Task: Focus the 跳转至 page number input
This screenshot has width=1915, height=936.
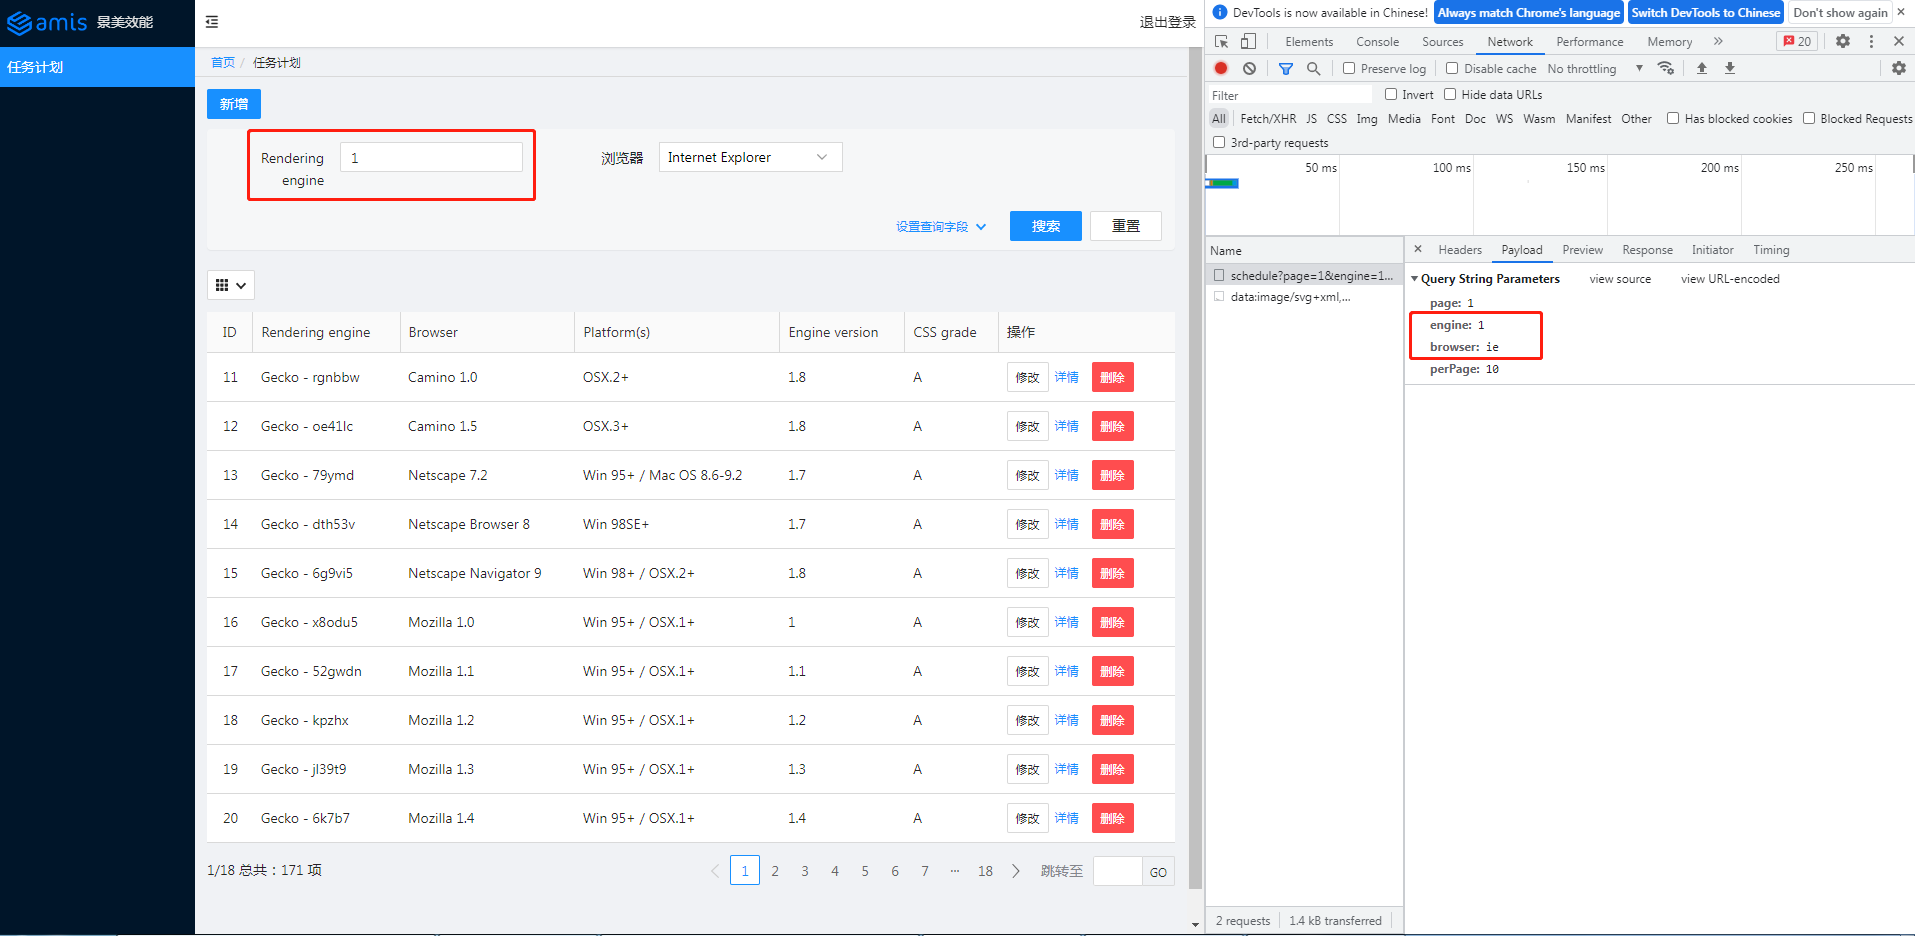Action: point(1117,871)
